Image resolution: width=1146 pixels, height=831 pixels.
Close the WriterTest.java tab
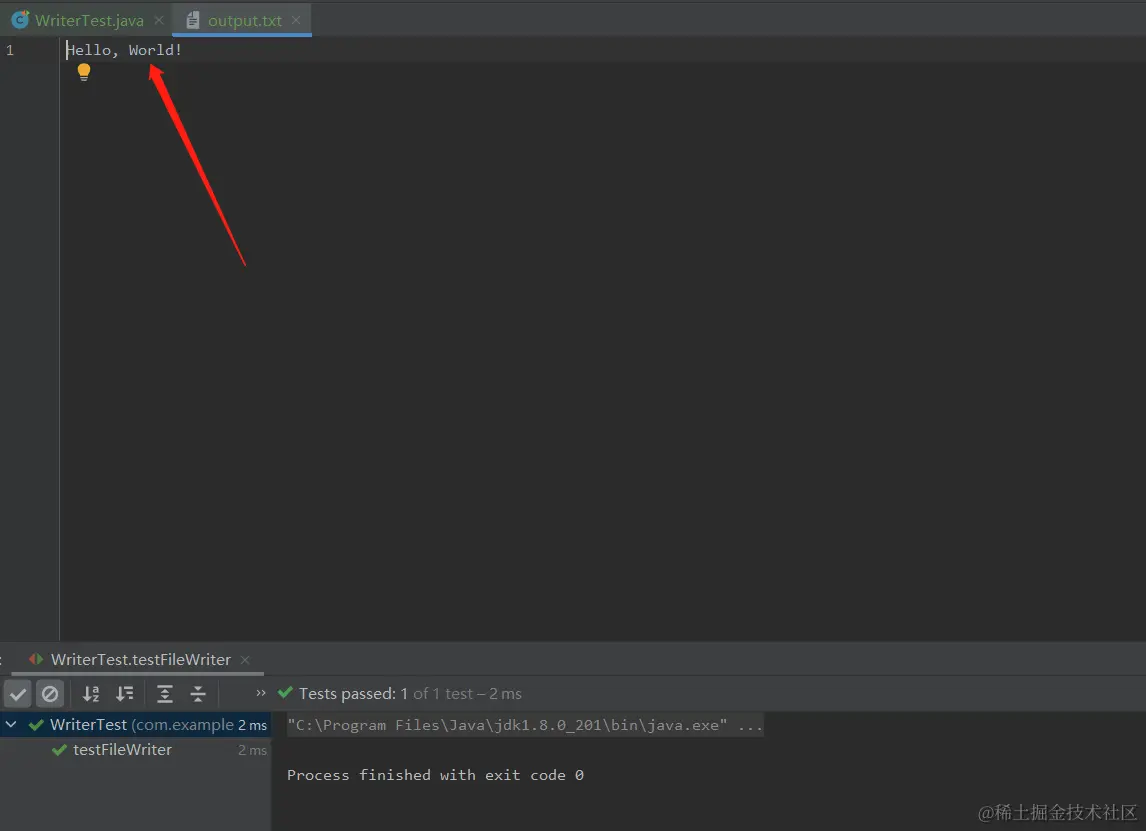click(159, 20)
